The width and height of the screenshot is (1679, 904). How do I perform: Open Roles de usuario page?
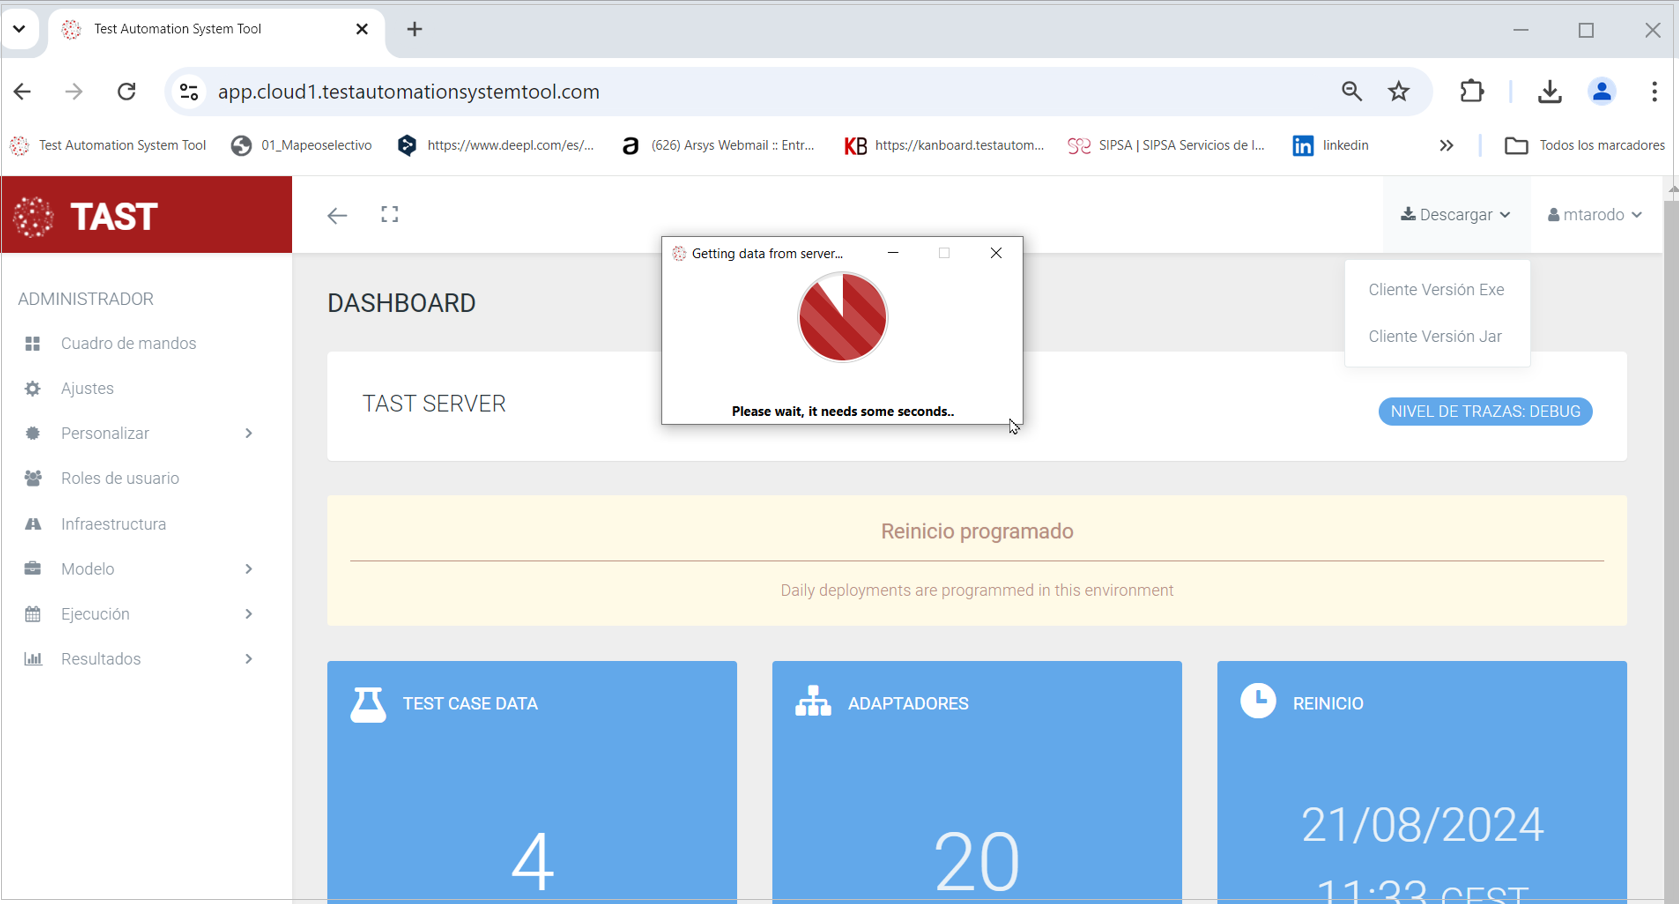point(120,478)
